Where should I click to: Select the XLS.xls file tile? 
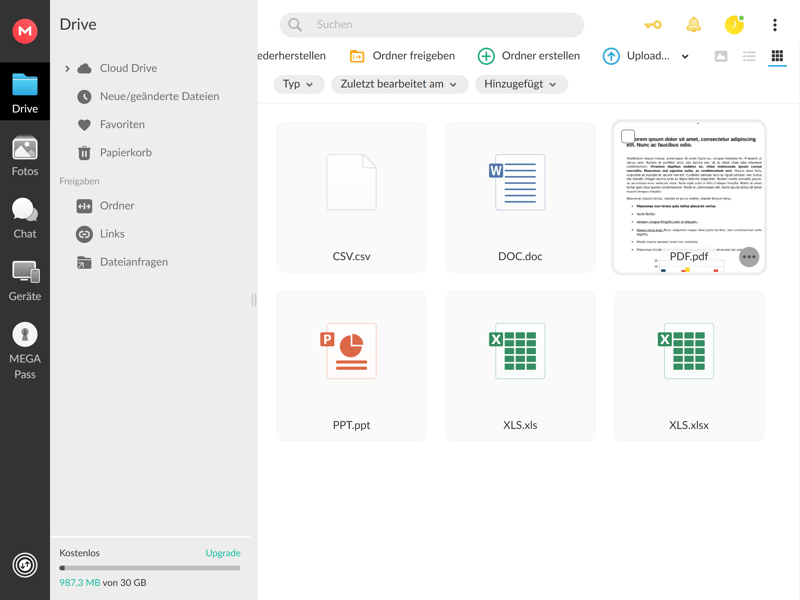[520, 366]
